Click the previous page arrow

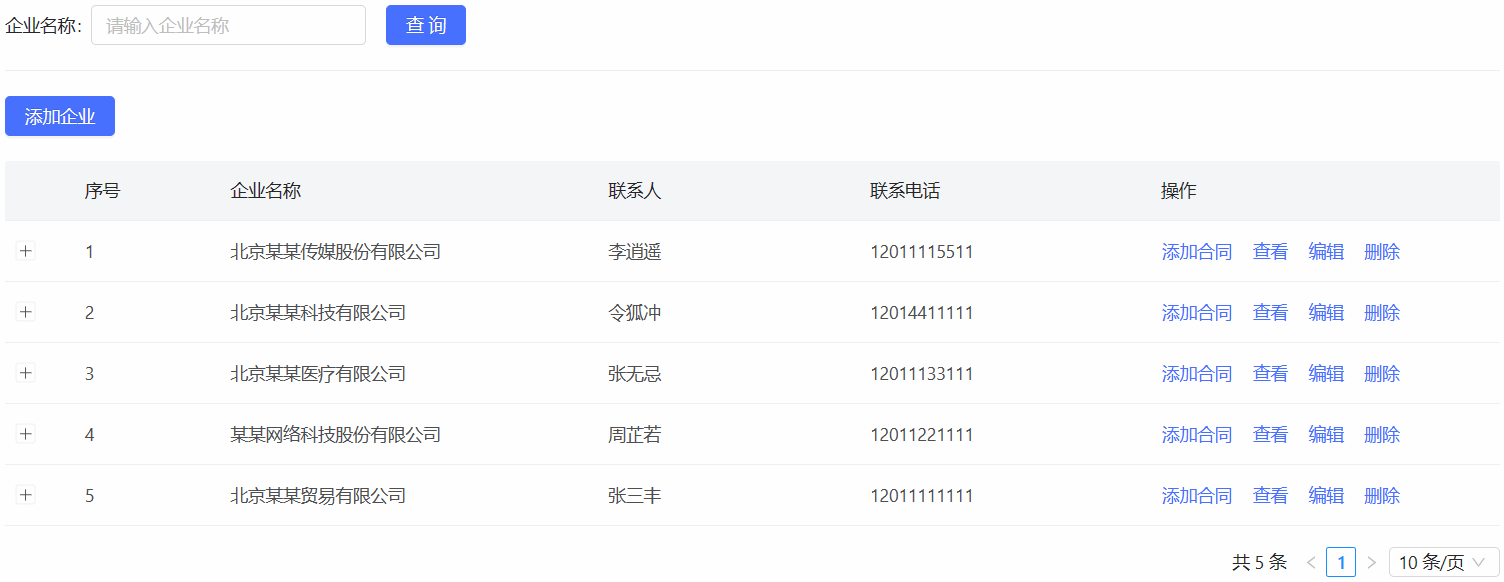pyautogui.click(x=1310, y=562)
